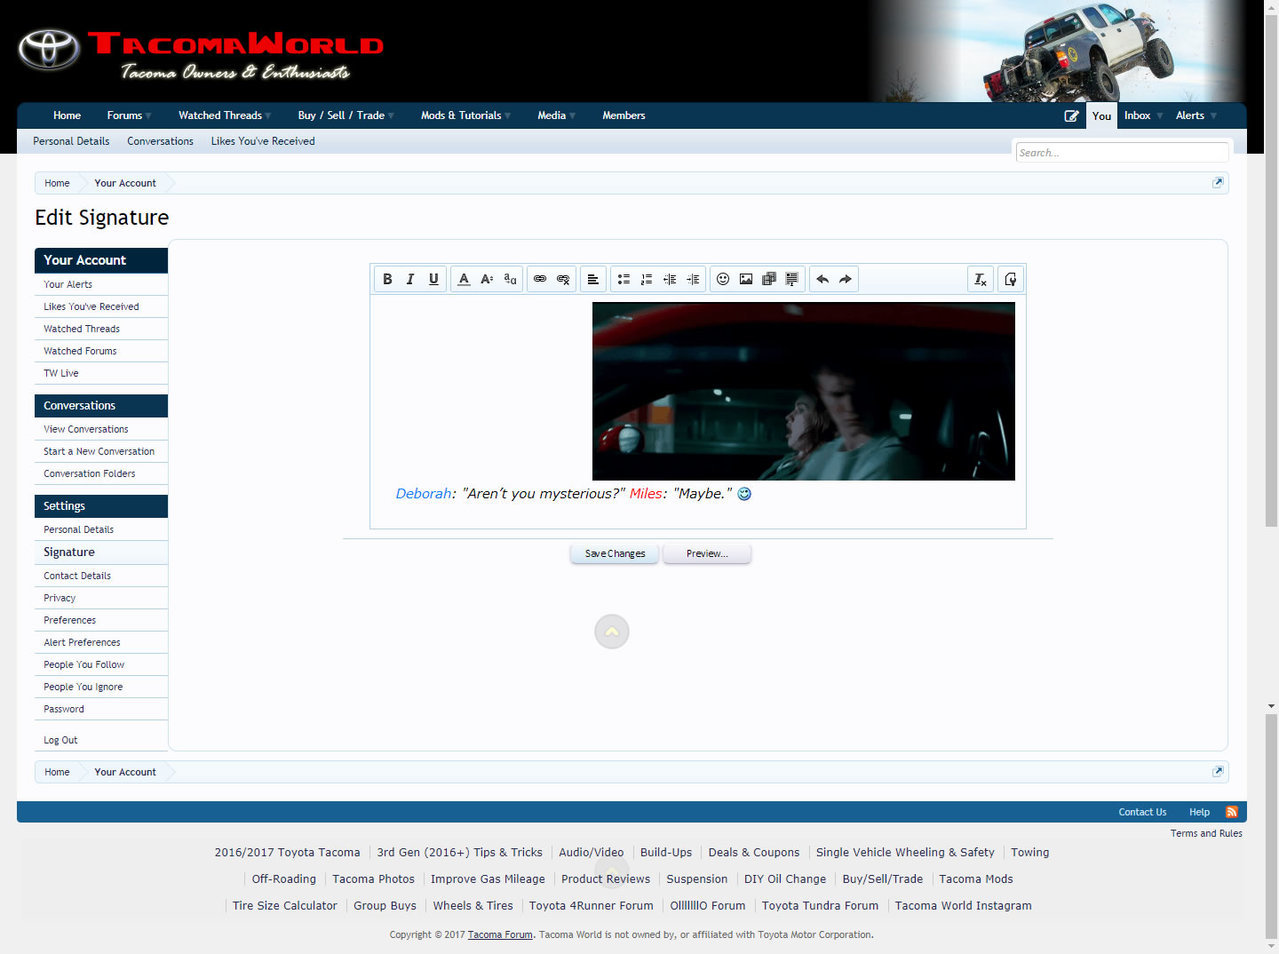Open Likes You've Received in sub-navigation
Screen dimensions: 1279x954
tap(263, 141)
